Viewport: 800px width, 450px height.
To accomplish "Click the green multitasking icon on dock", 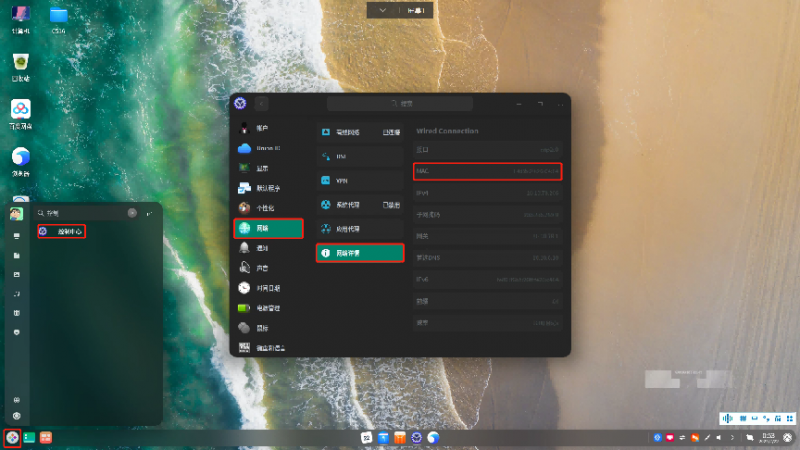I will [29, 438].
